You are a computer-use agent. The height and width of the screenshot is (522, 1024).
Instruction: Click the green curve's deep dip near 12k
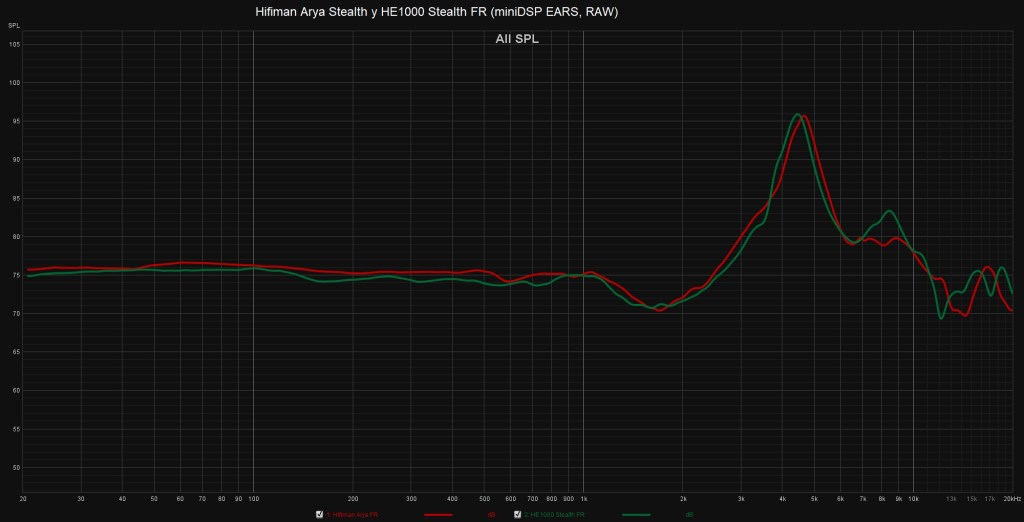click(941, 317)
